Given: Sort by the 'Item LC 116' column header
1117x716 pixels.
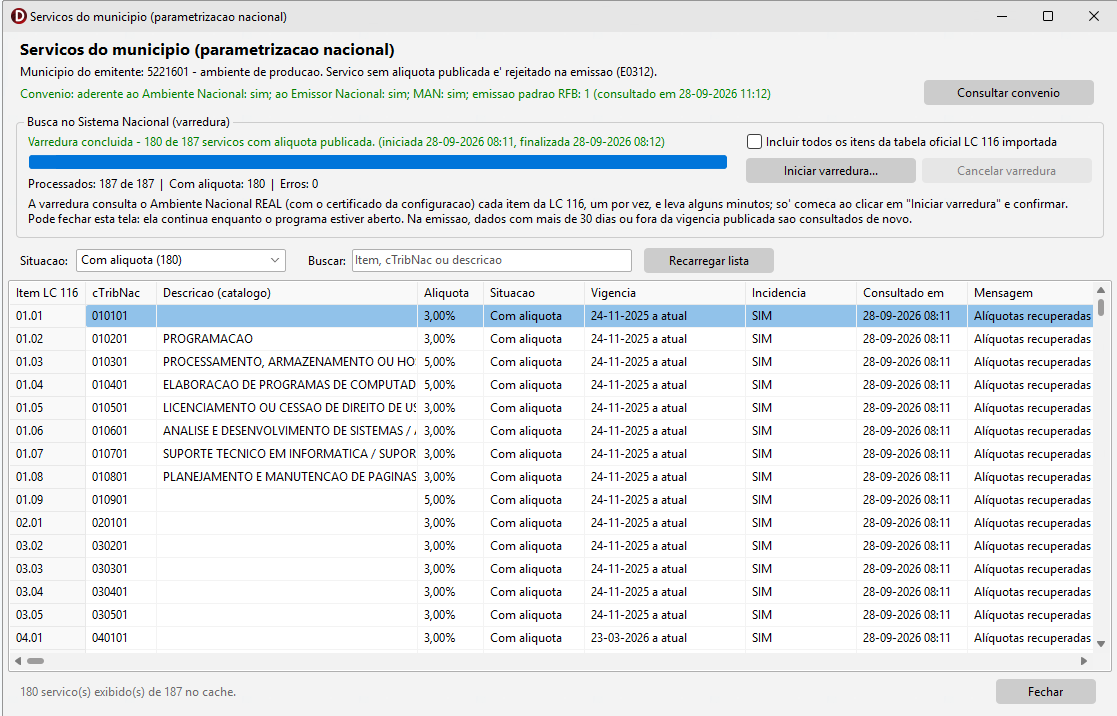Looking at the screenshot, I should click(x=47, y=293).
